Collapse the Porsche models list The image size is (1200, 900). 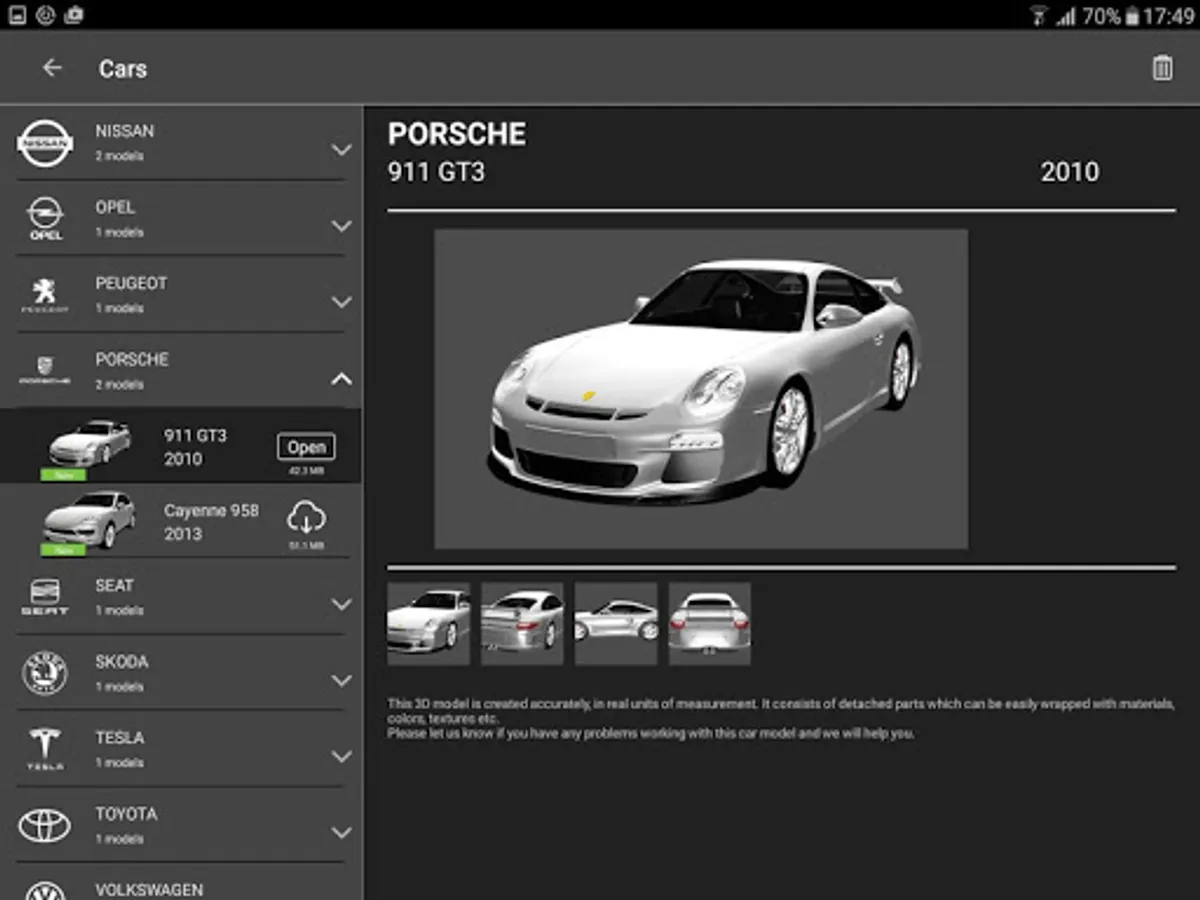[x=341, y=378]
